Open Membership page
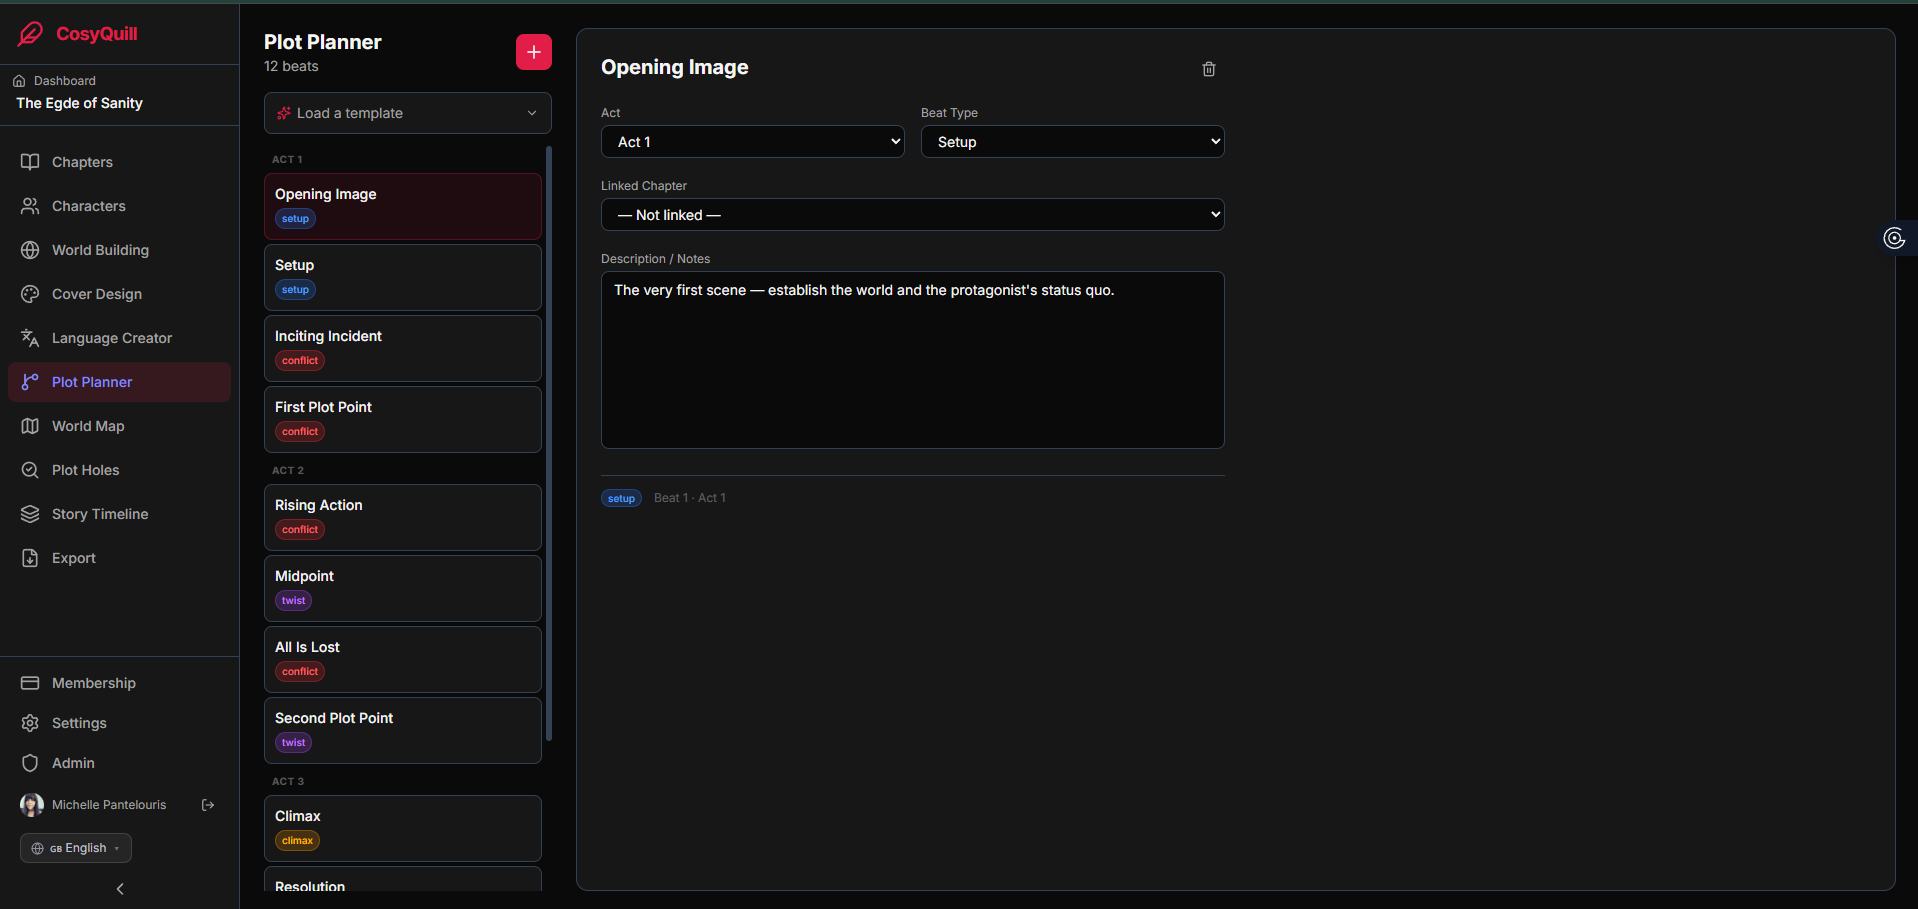This screenshot has height=909, width=1918. click(x=120, y=683)
